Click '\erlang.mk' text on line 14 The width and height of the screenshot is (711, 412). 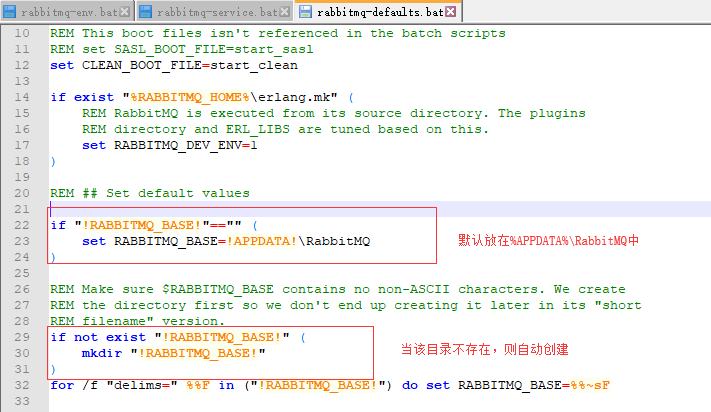(290, 97)
